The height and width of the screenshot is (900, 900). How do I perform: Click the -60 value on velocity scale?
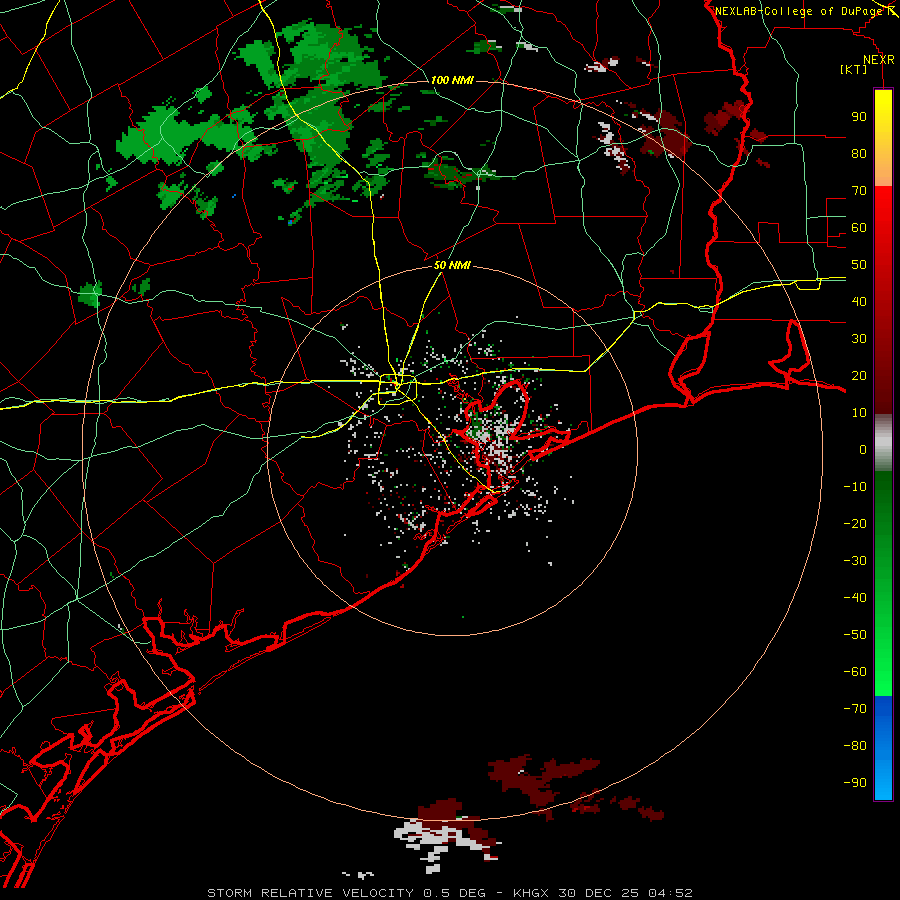855,672
